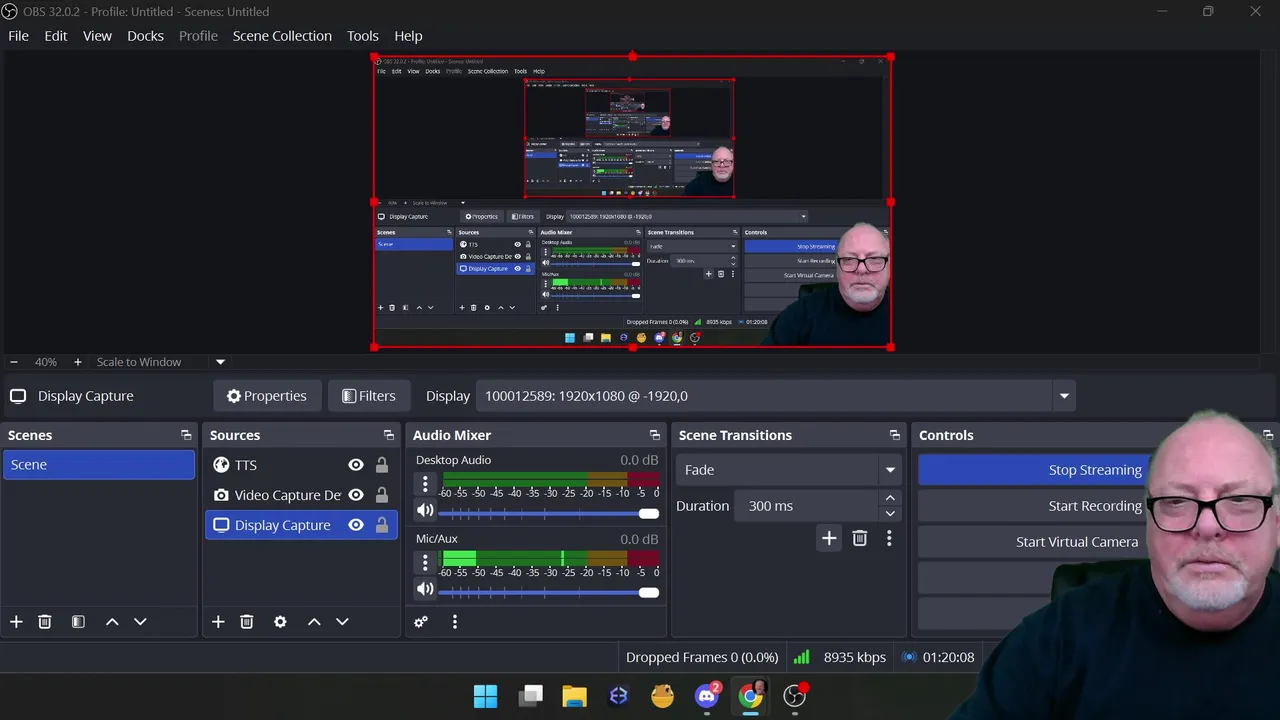The height and width of the screenshot is (720, 1280).
Task: Remove selected scene with trash icon
Action: 45,622
